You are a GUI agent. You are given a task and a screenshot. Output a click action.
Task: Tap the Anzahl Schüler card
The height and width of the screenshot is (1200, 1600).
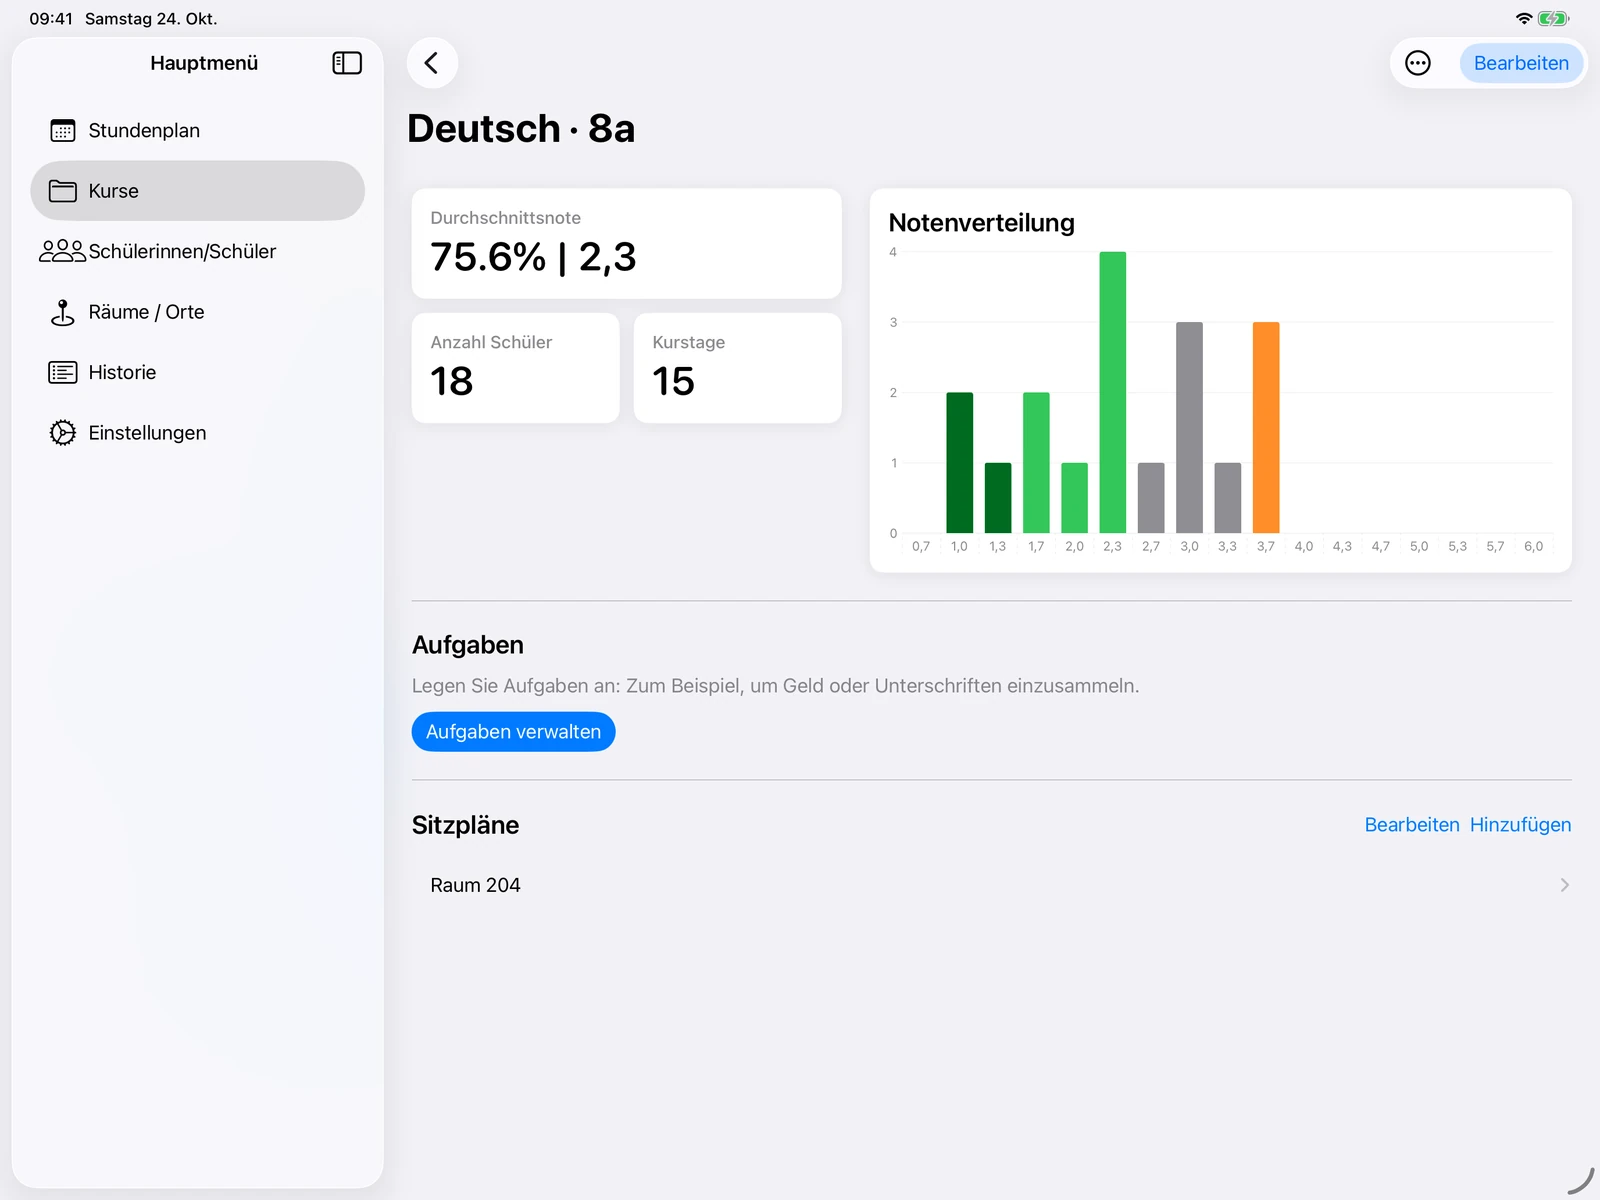click(x=515, y=368)
